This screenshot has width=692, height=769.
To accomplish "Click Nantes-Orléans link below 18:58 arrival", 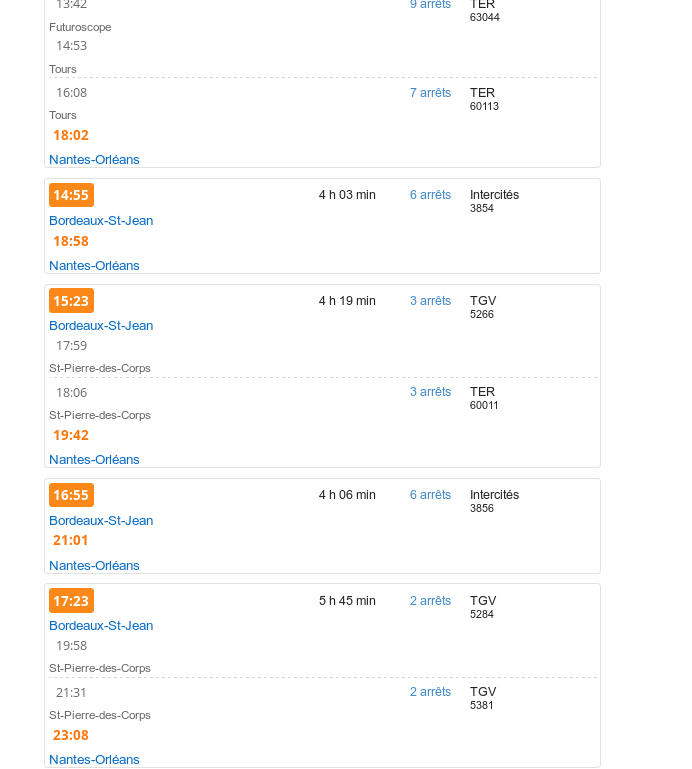I will point(94,265).
